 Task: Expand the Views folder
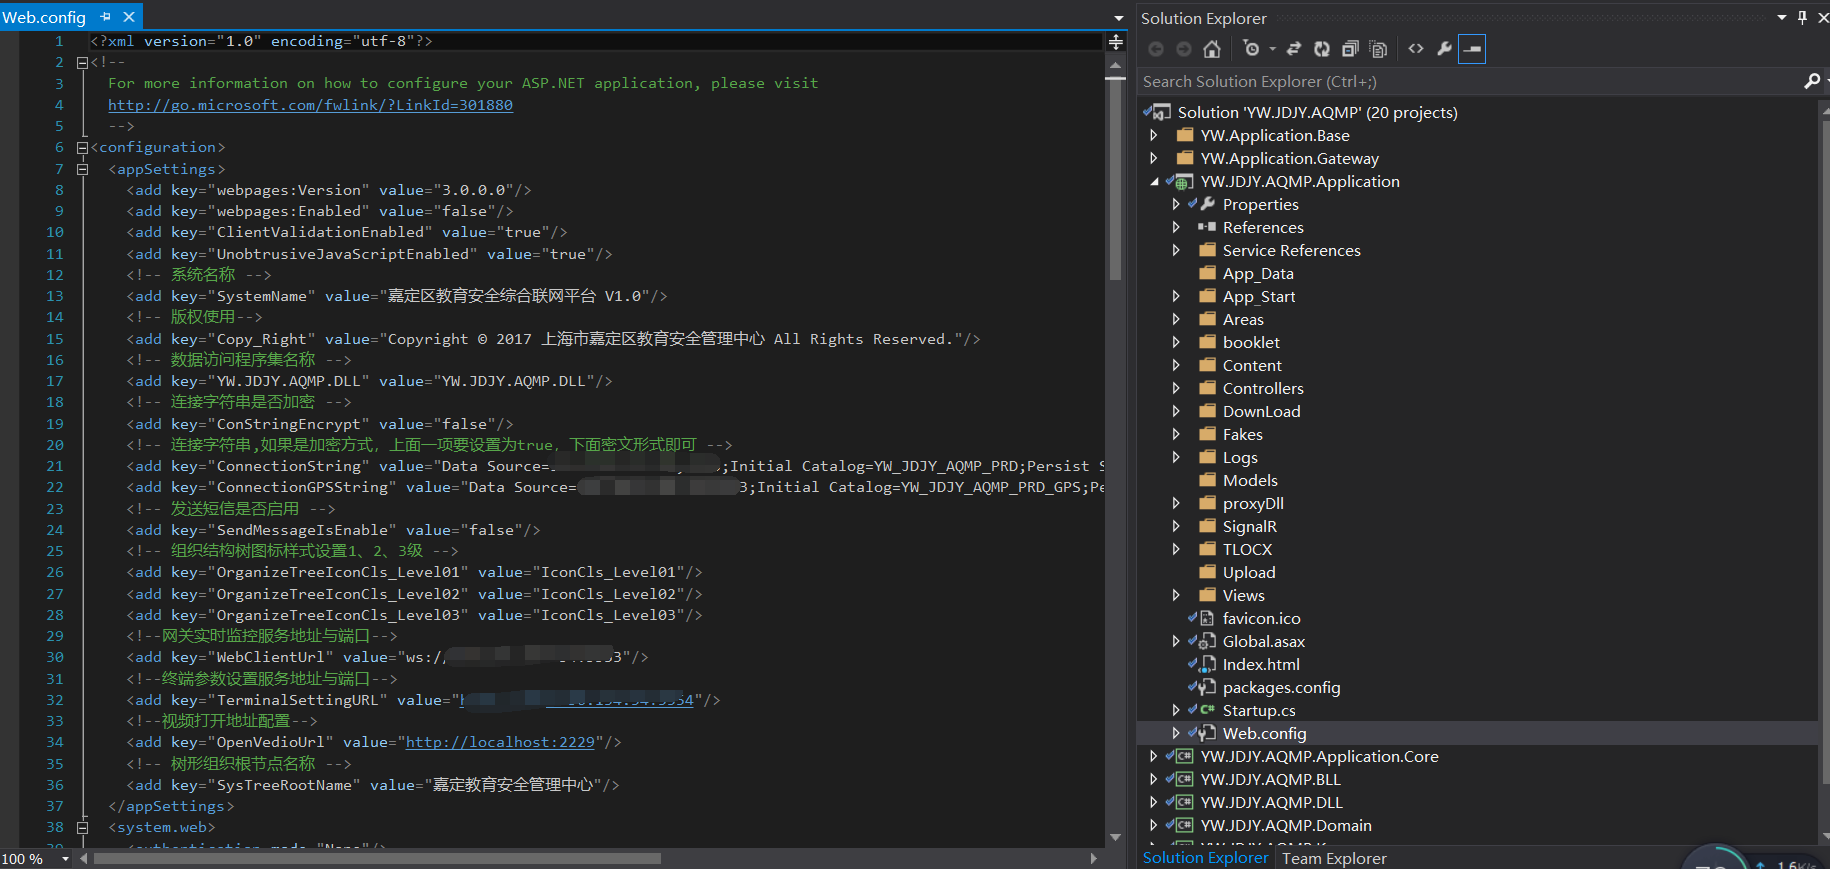(x=1176, y=595)
